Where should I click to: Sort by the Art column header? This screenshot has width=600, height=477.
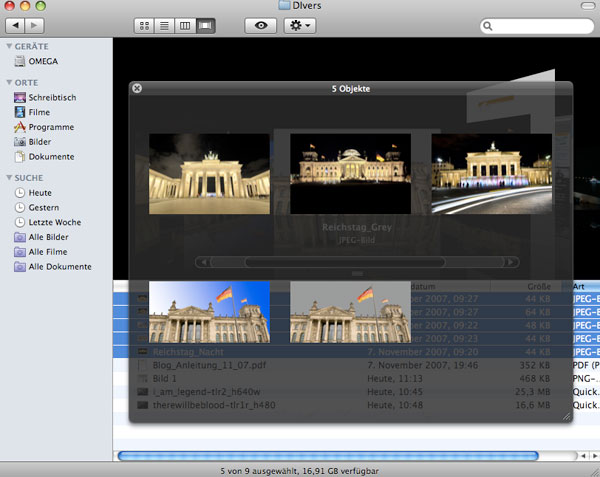click(x=582, y=286)
